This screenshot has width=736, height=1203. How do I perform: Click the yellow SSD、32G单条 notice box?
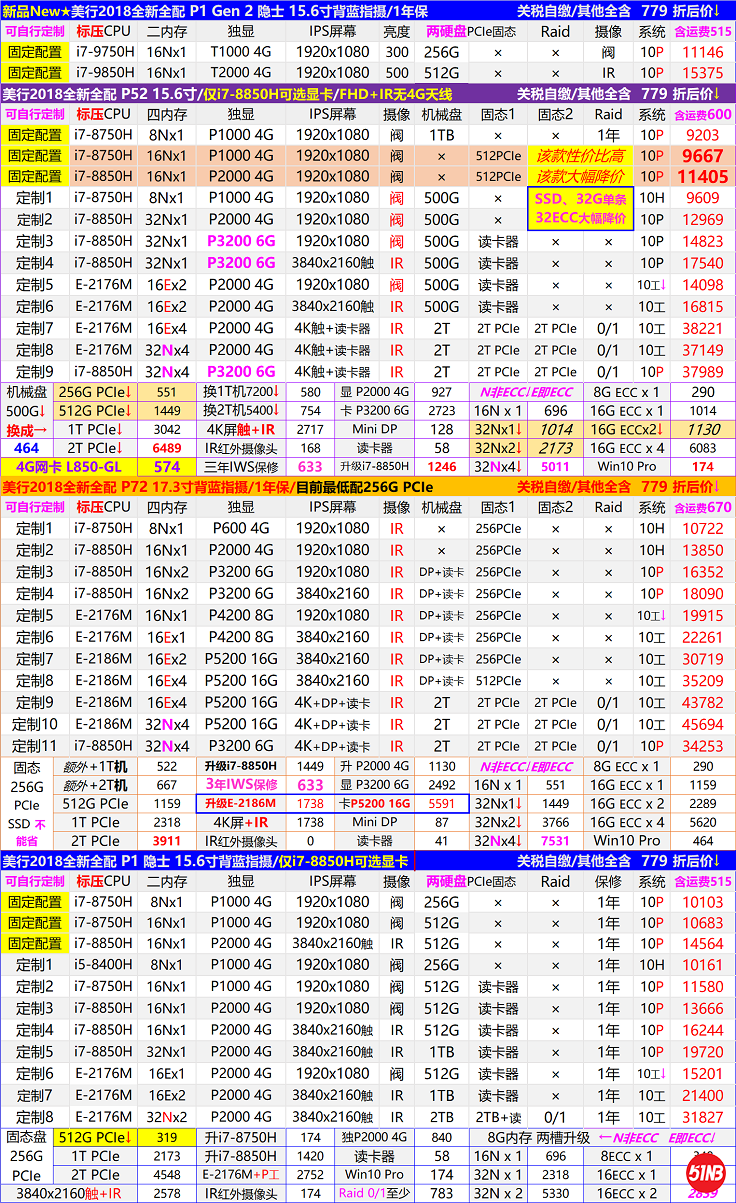pyautogui.click(x=581, y=208)
